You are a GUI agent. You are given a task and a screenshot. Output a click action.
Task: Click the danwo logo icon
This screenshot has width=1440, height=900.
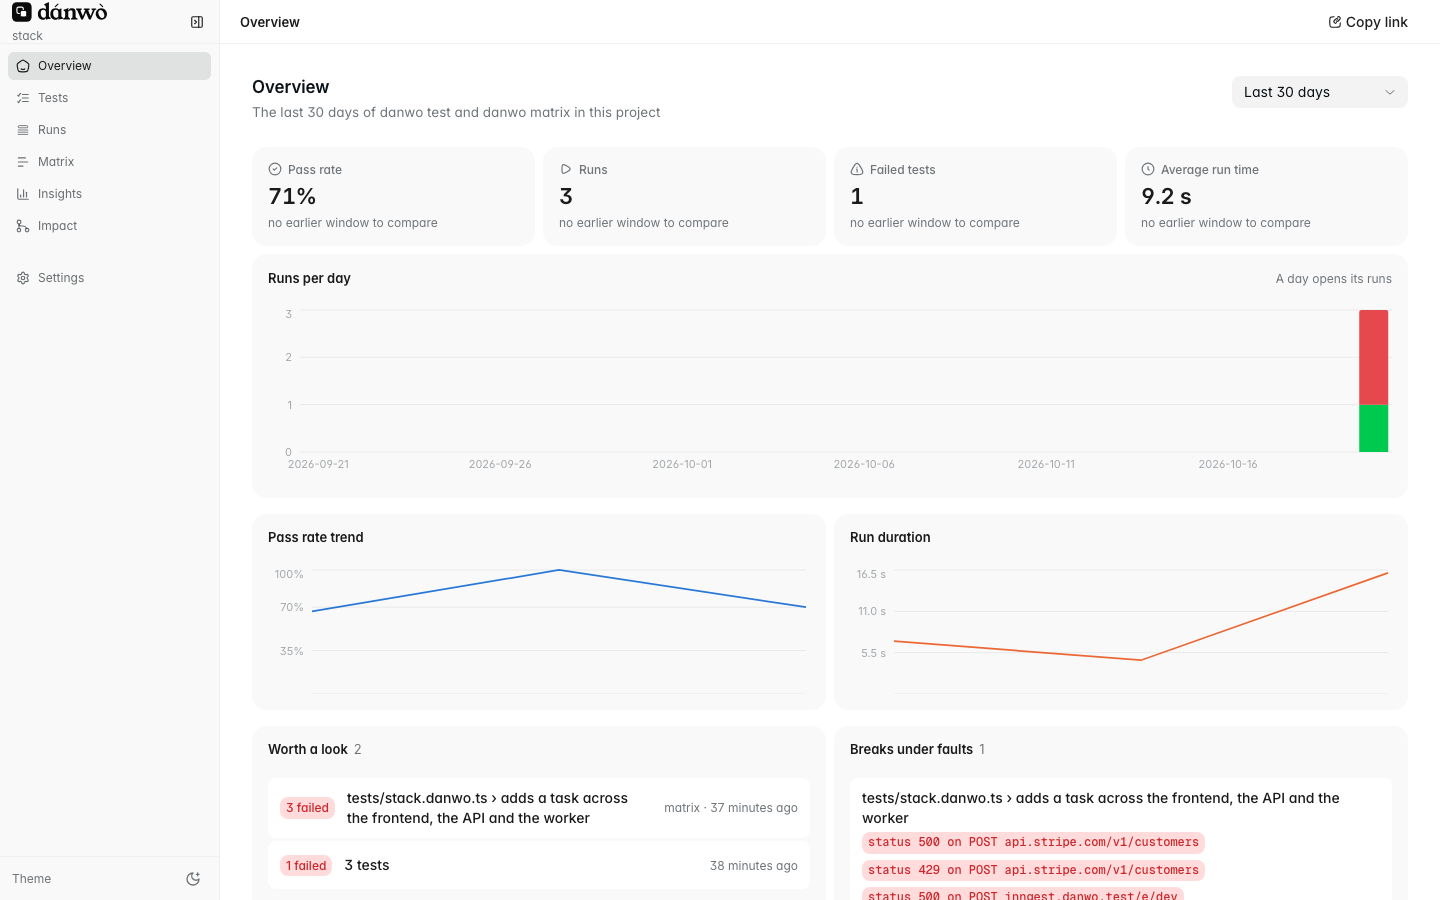[x=22, y=12]
